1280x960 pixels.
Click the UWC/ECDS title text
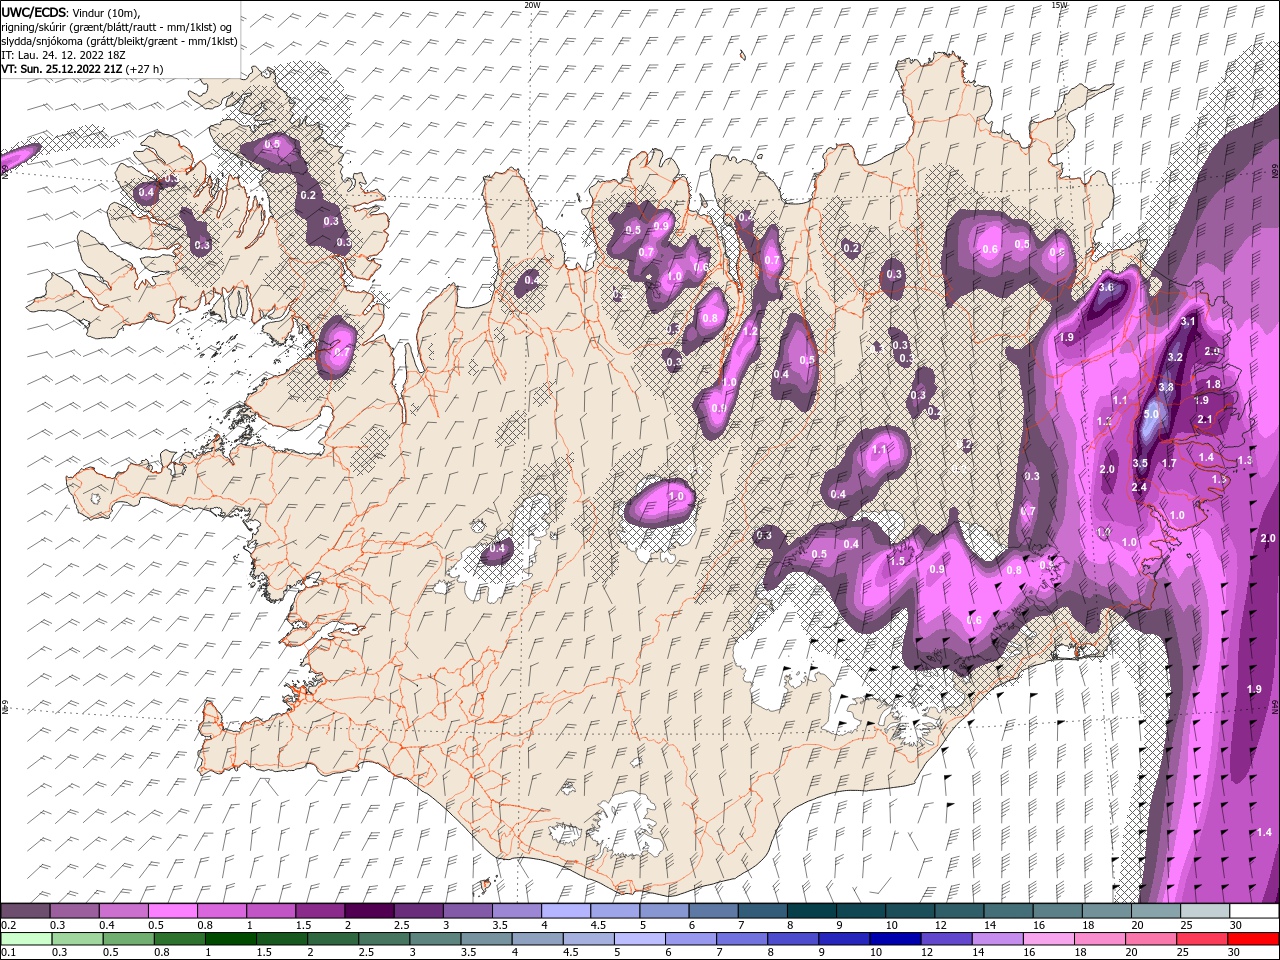click(x=34, y=12)
